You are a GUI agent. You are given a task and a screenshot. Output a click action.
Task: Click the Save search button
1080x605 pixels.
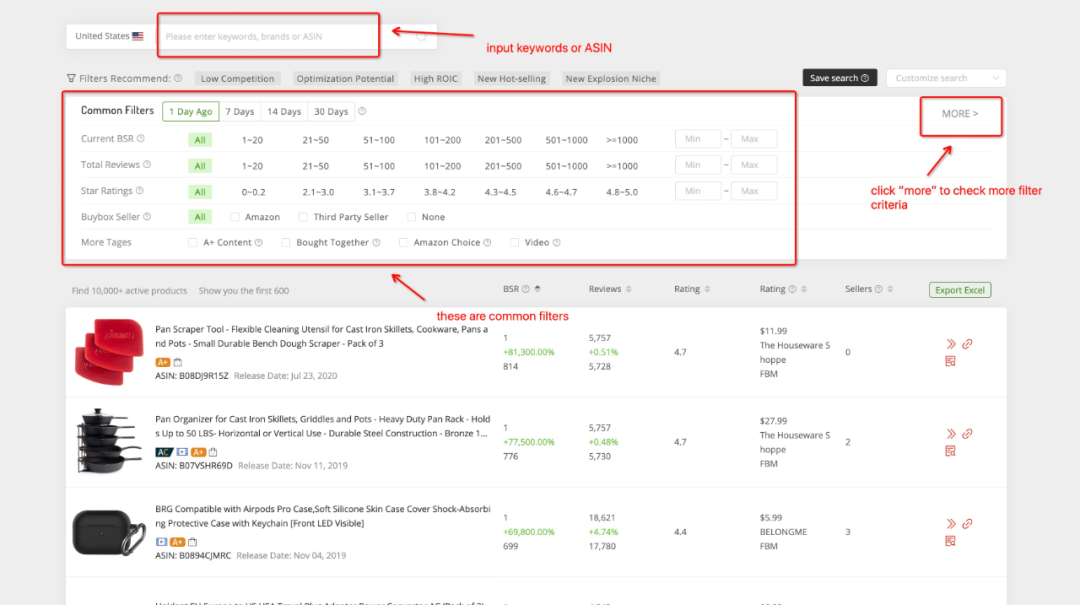(839, 78)
